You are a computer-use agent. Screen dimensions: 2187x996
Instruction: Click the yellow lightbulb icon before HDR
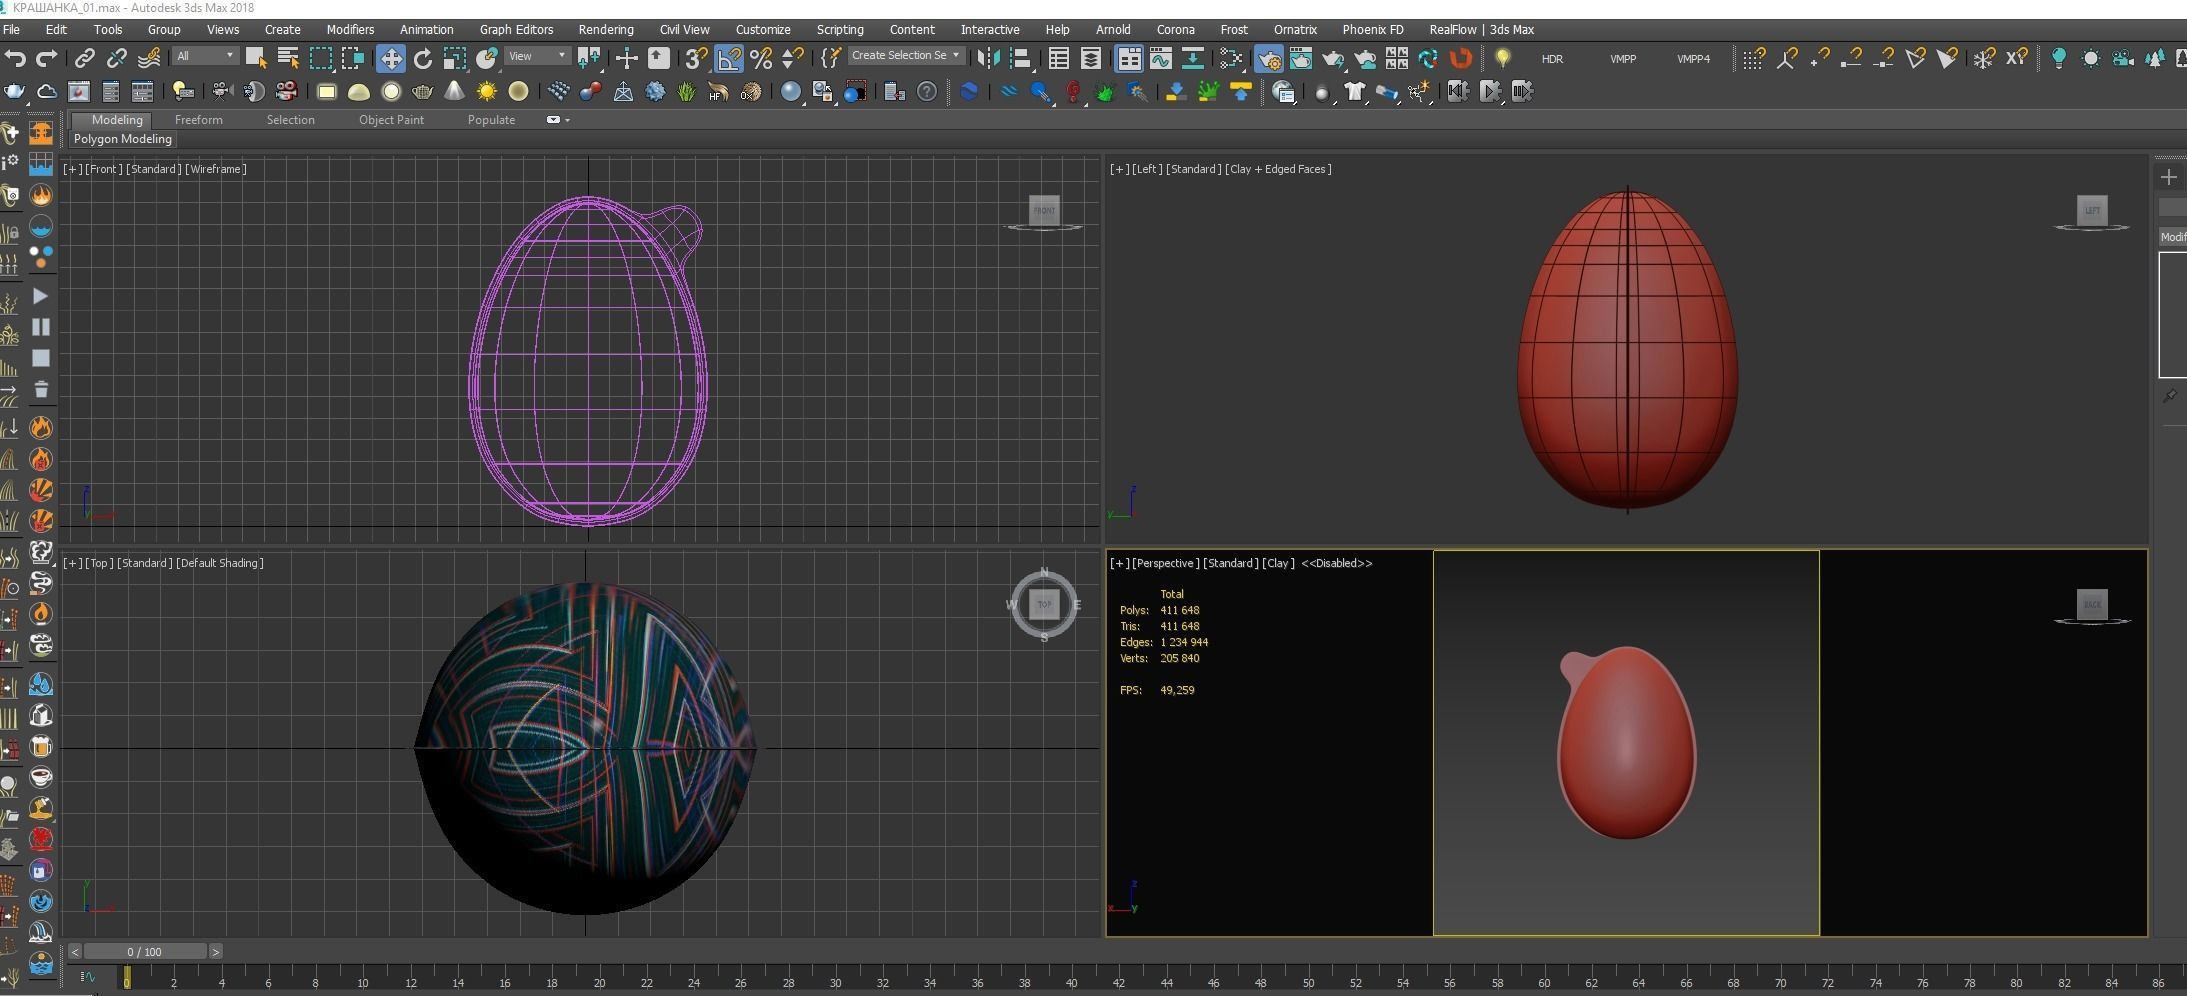coord(1502,58)
